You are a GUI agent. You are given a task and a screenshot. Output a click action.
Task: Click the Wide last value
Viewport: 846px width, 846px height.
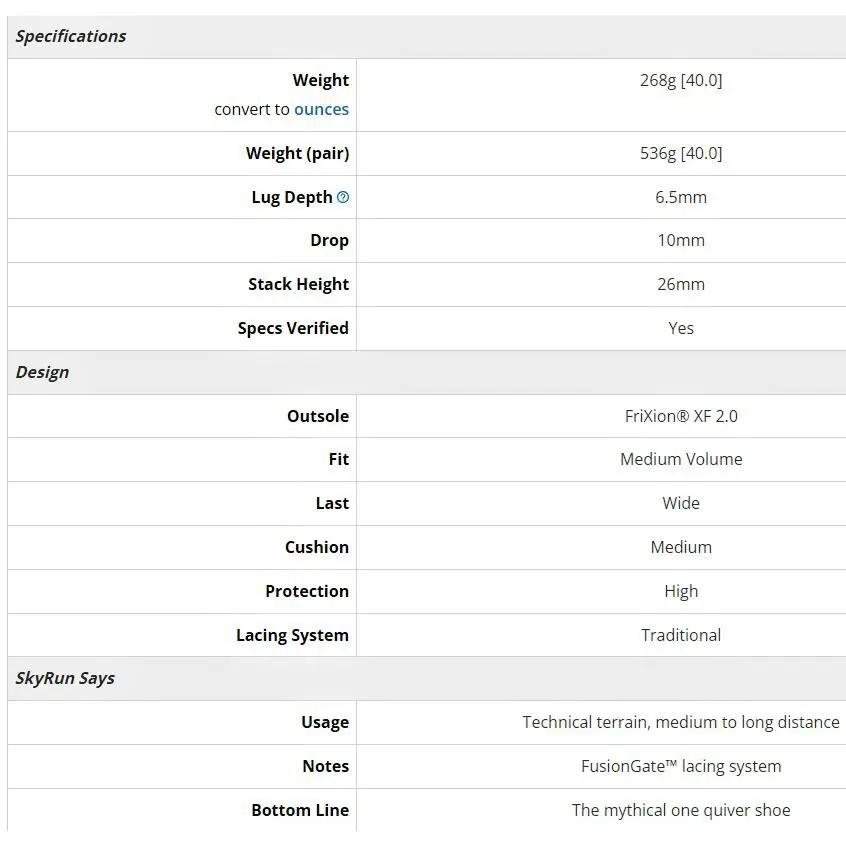pos(681,503)
